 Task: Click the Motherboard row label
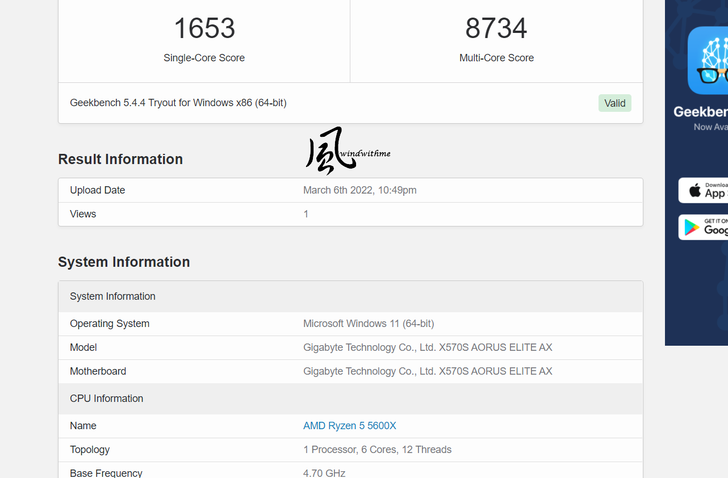tap(98, 372)
